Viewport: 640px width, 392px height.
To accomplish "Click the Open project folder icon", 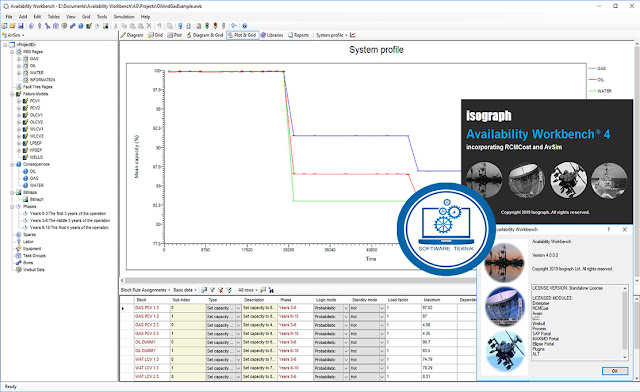I will (12, 26).
